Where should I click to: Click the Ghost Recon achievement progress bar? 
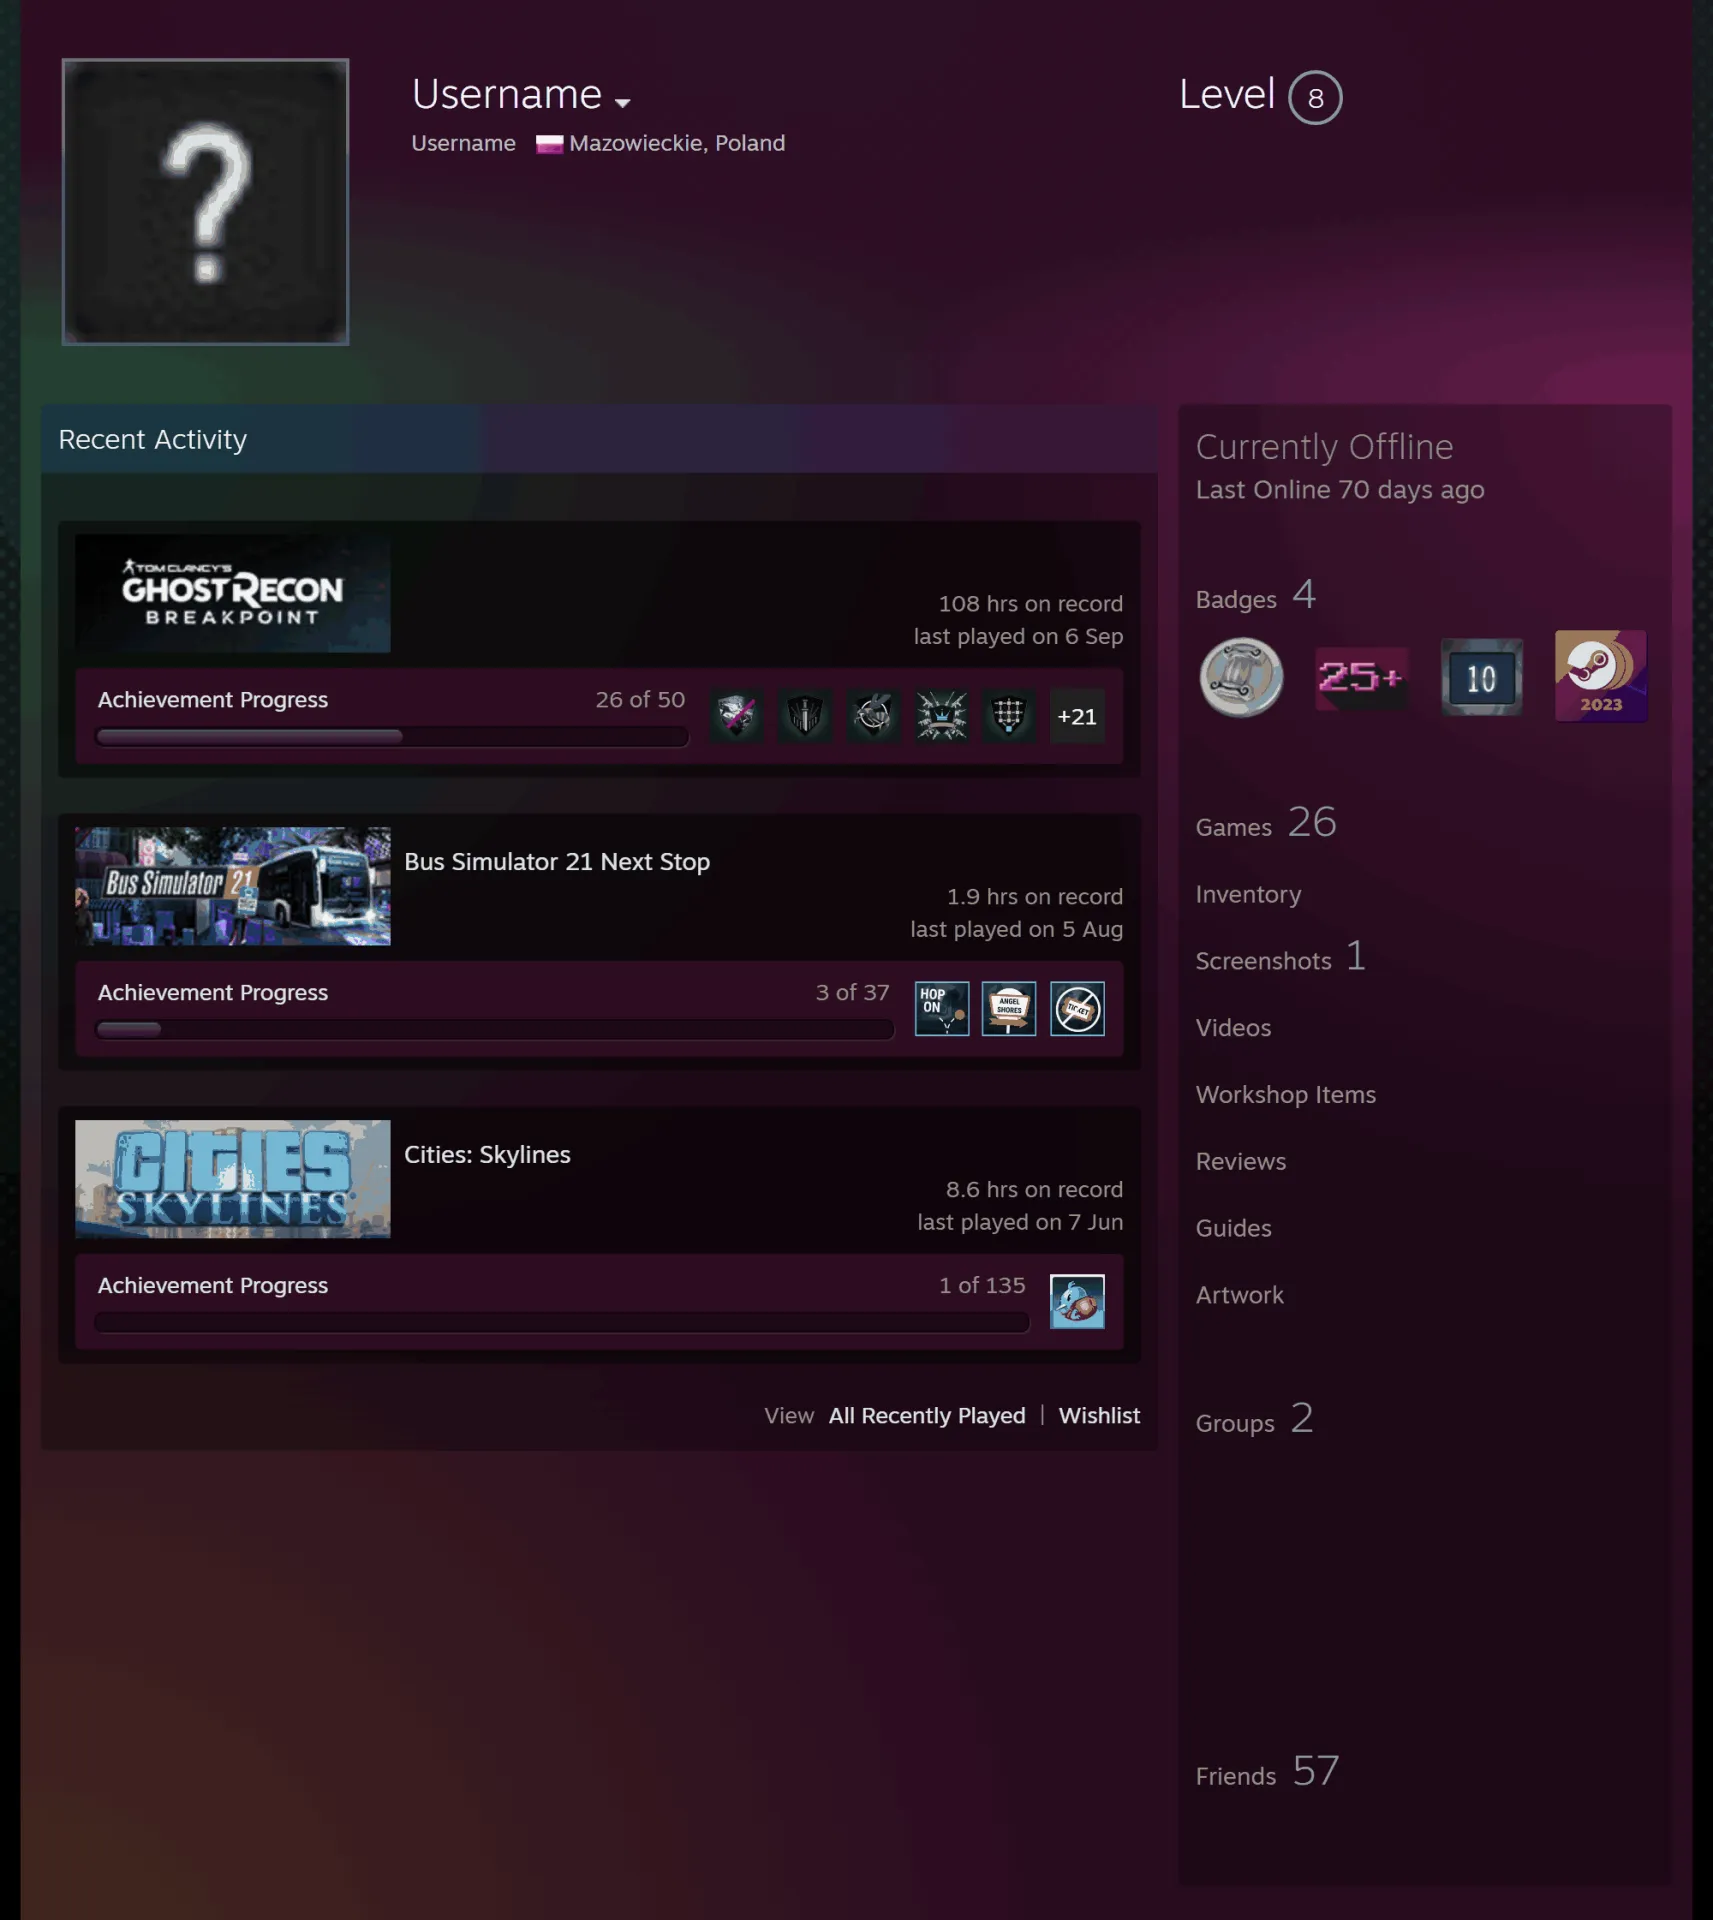(392, 737)
